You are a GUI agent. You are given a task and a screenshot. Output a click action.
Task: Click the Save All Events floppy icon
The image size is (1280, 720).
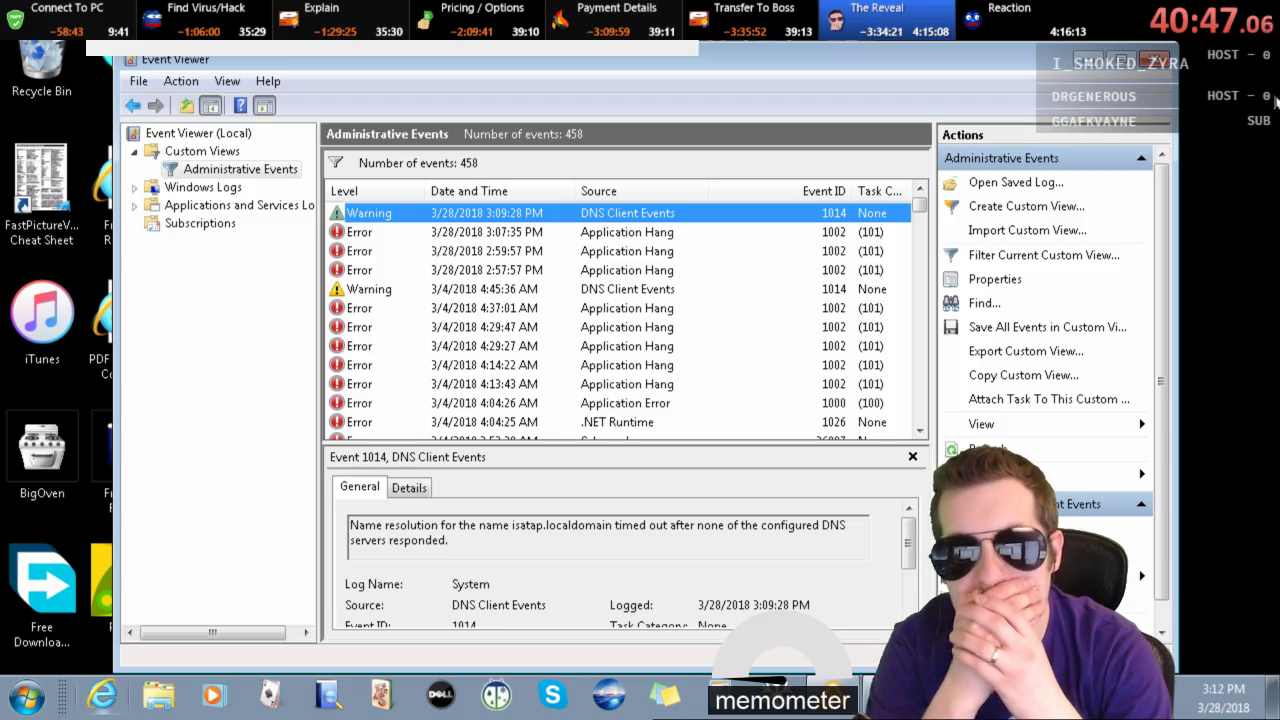951,327
